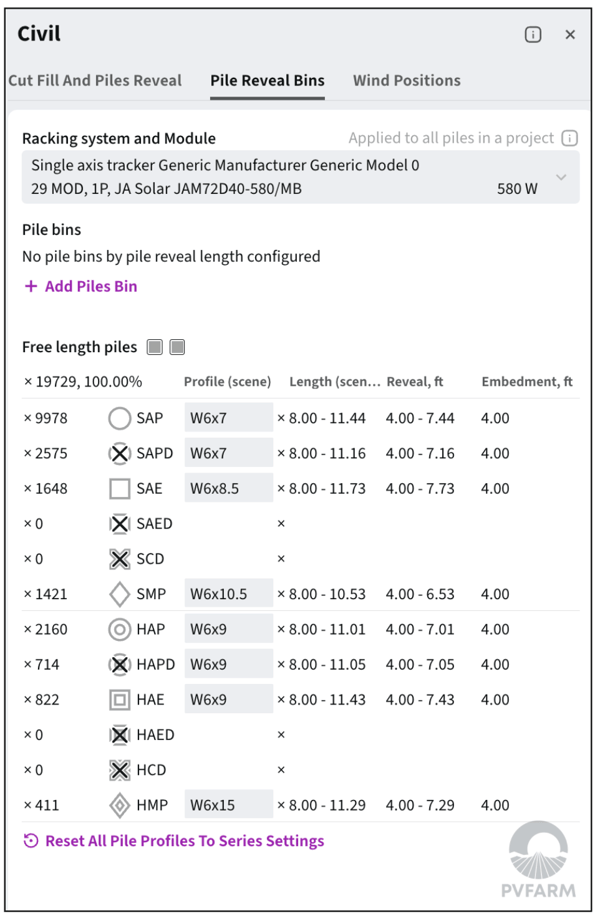Switch to the Wind Positions tab

coord(406,80)
